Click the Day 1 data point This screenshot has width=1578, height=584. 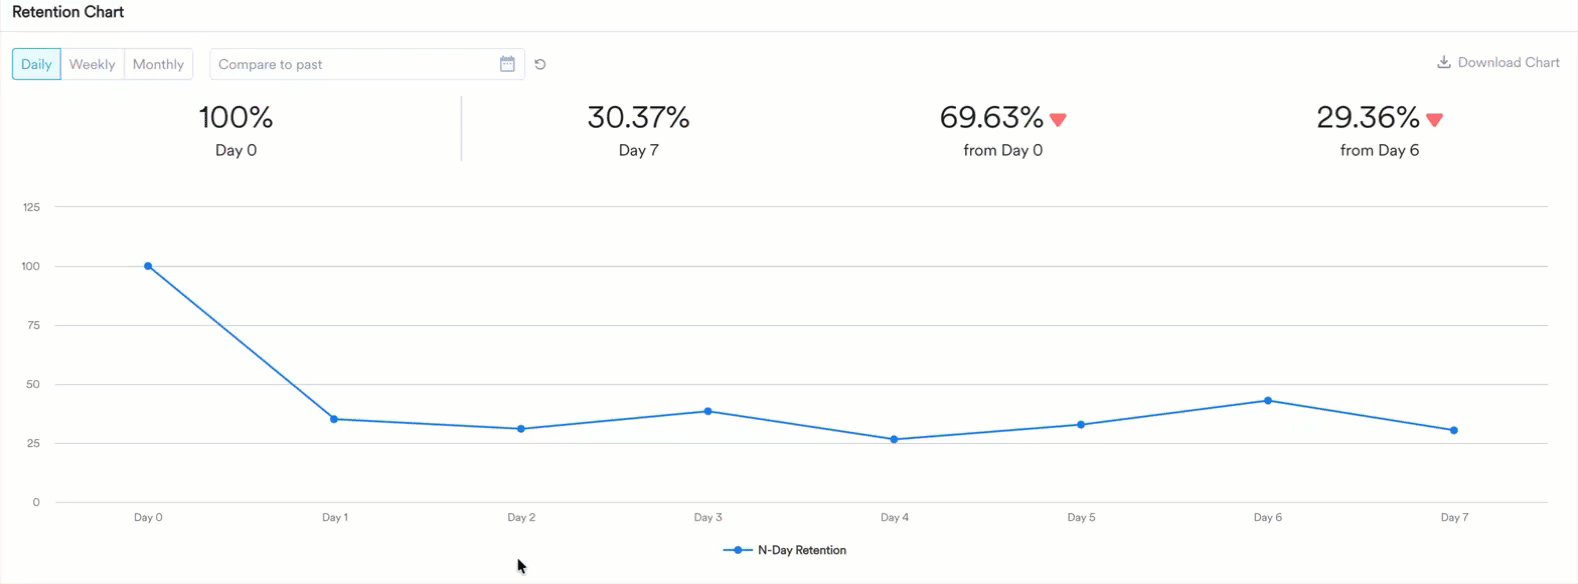[334, 419]
